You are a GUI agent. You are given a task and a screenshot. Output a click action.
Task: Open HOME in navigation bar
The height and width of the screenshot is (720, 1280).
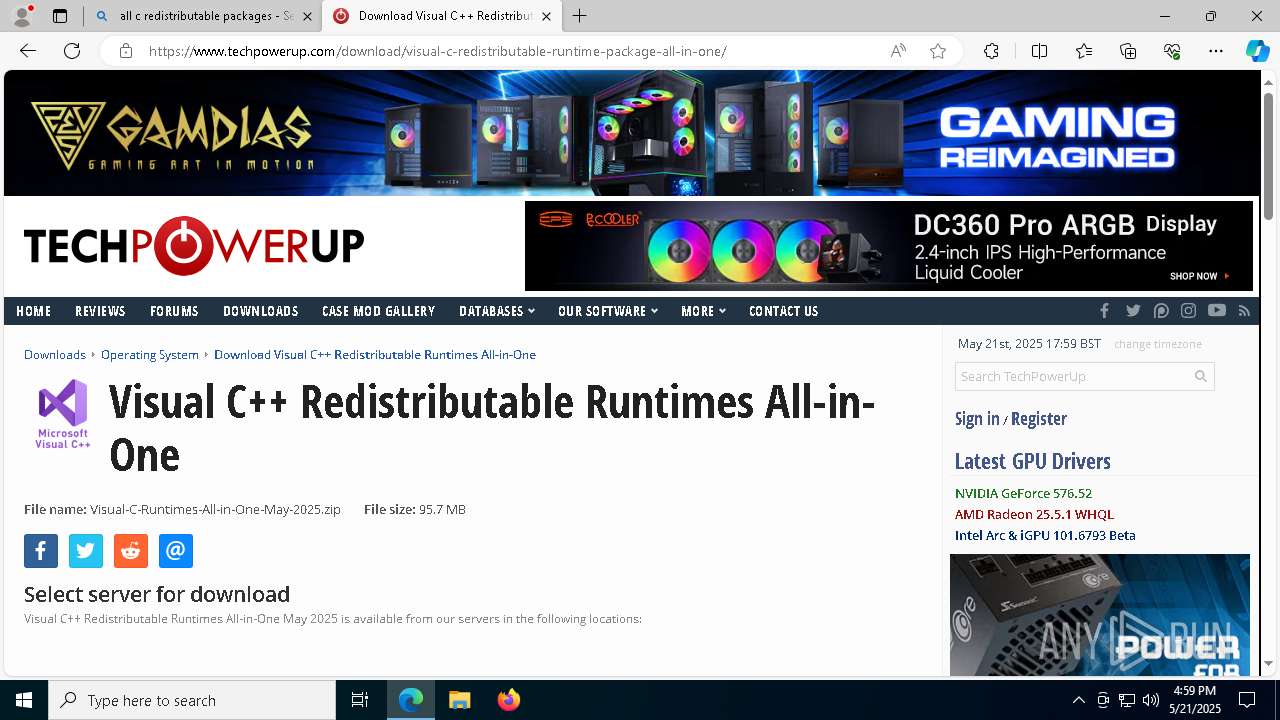point(33,311)
